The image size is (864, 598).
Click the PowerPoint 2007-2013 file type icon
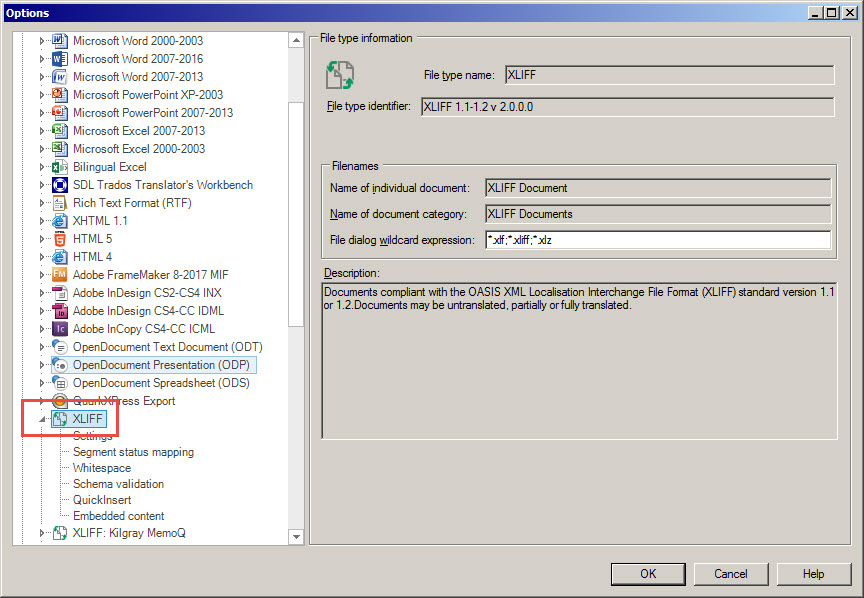pos(60,113)
